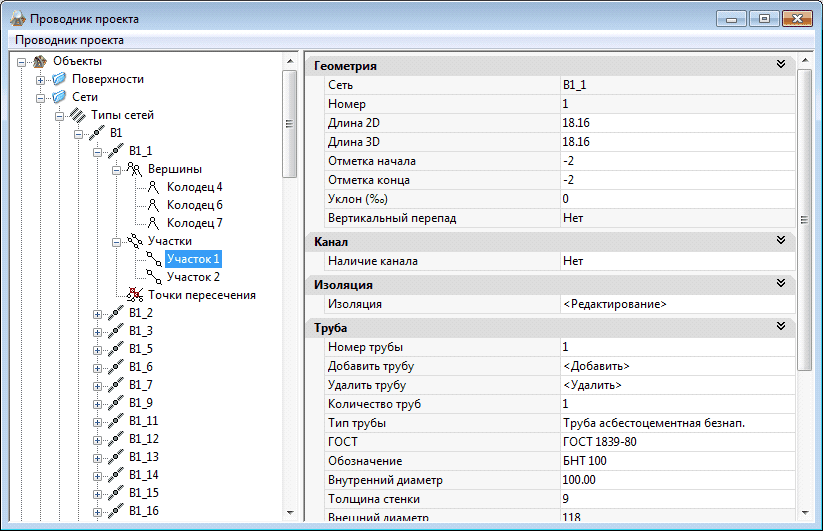Collapse the Вершины node

coord(116,170)
